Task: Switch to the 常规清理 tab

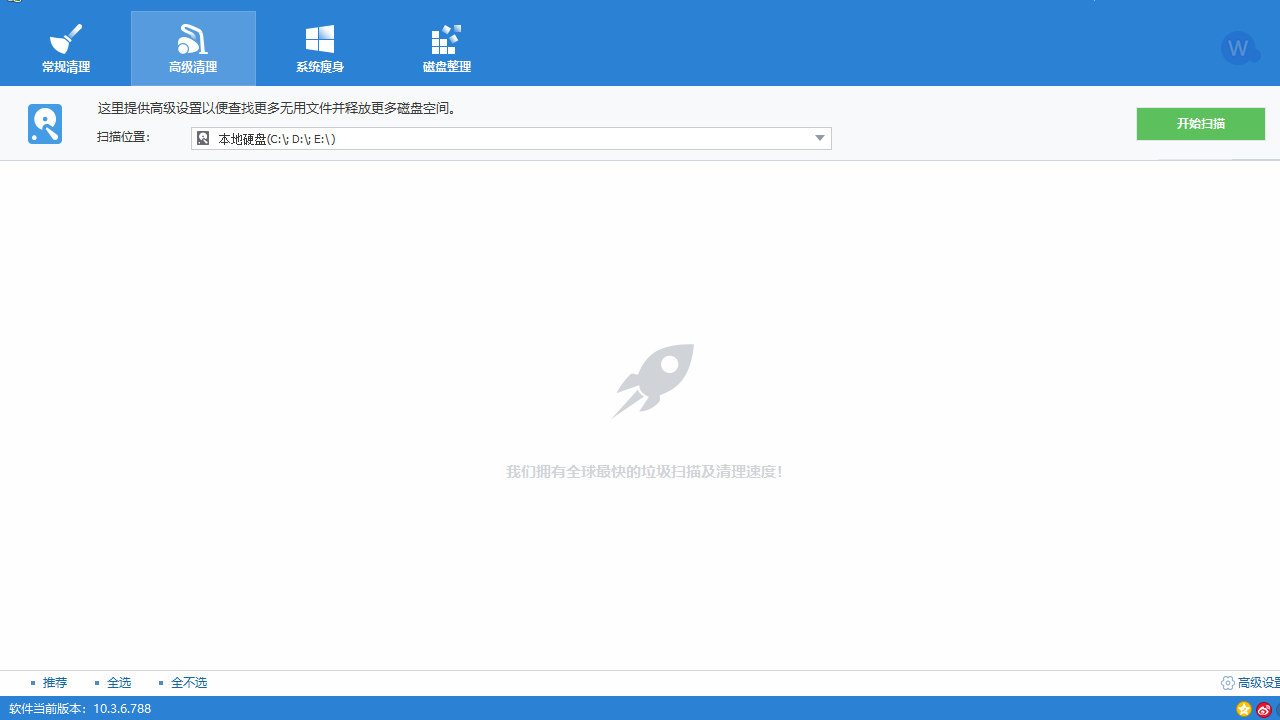Action: 65,68
